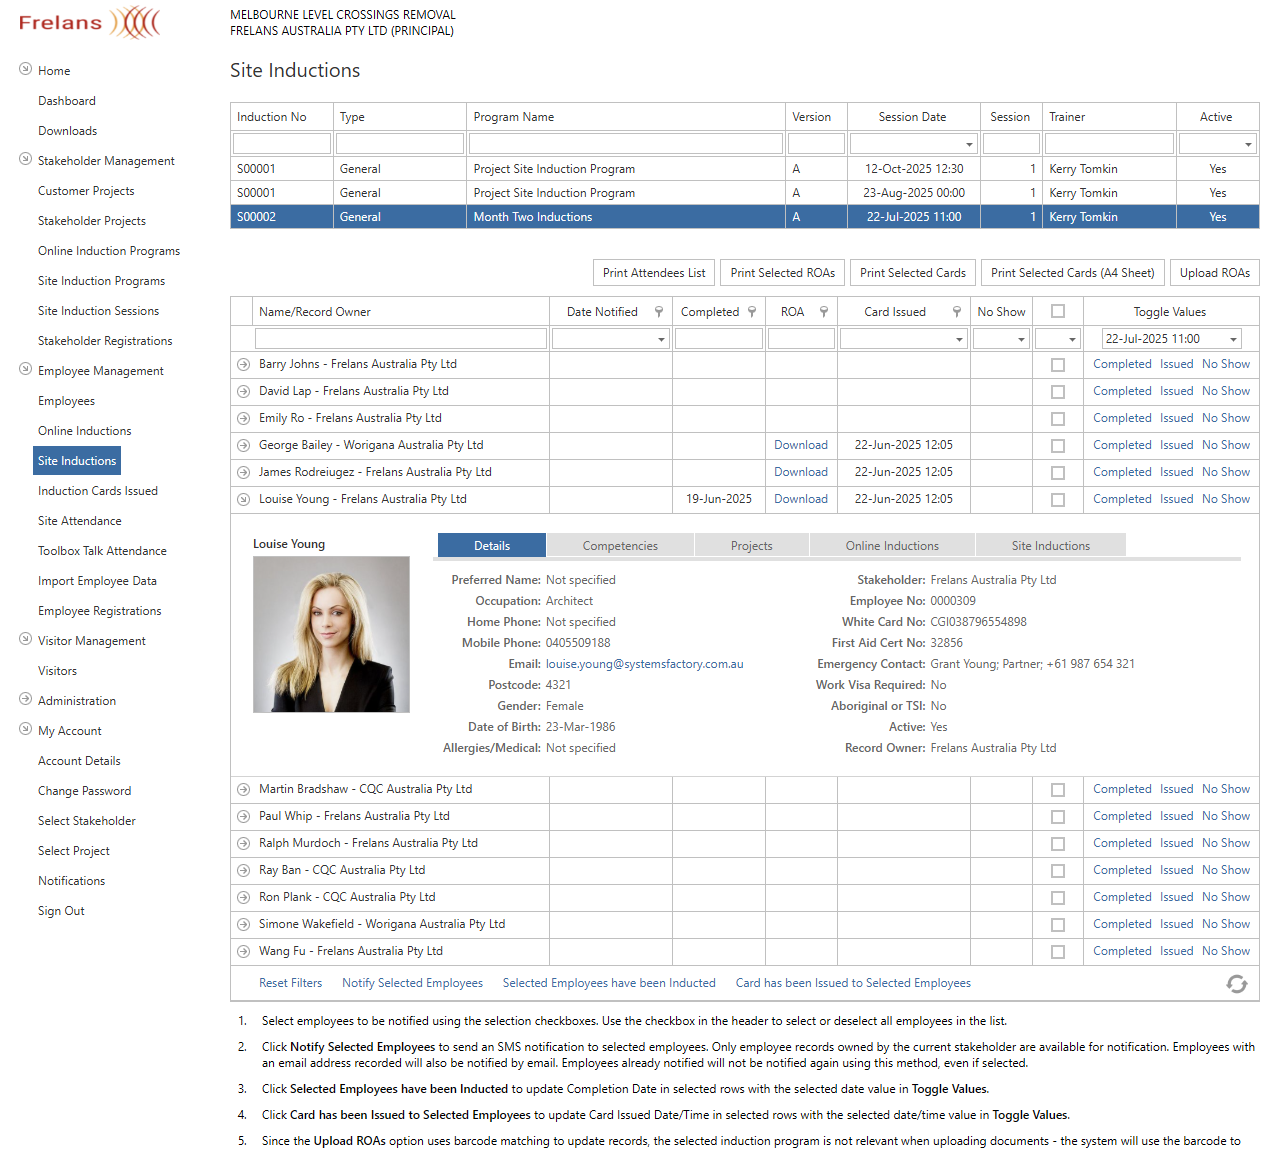Check the select-all checkbox in the header
1280x1150 pixels.
pos(1058,311)
